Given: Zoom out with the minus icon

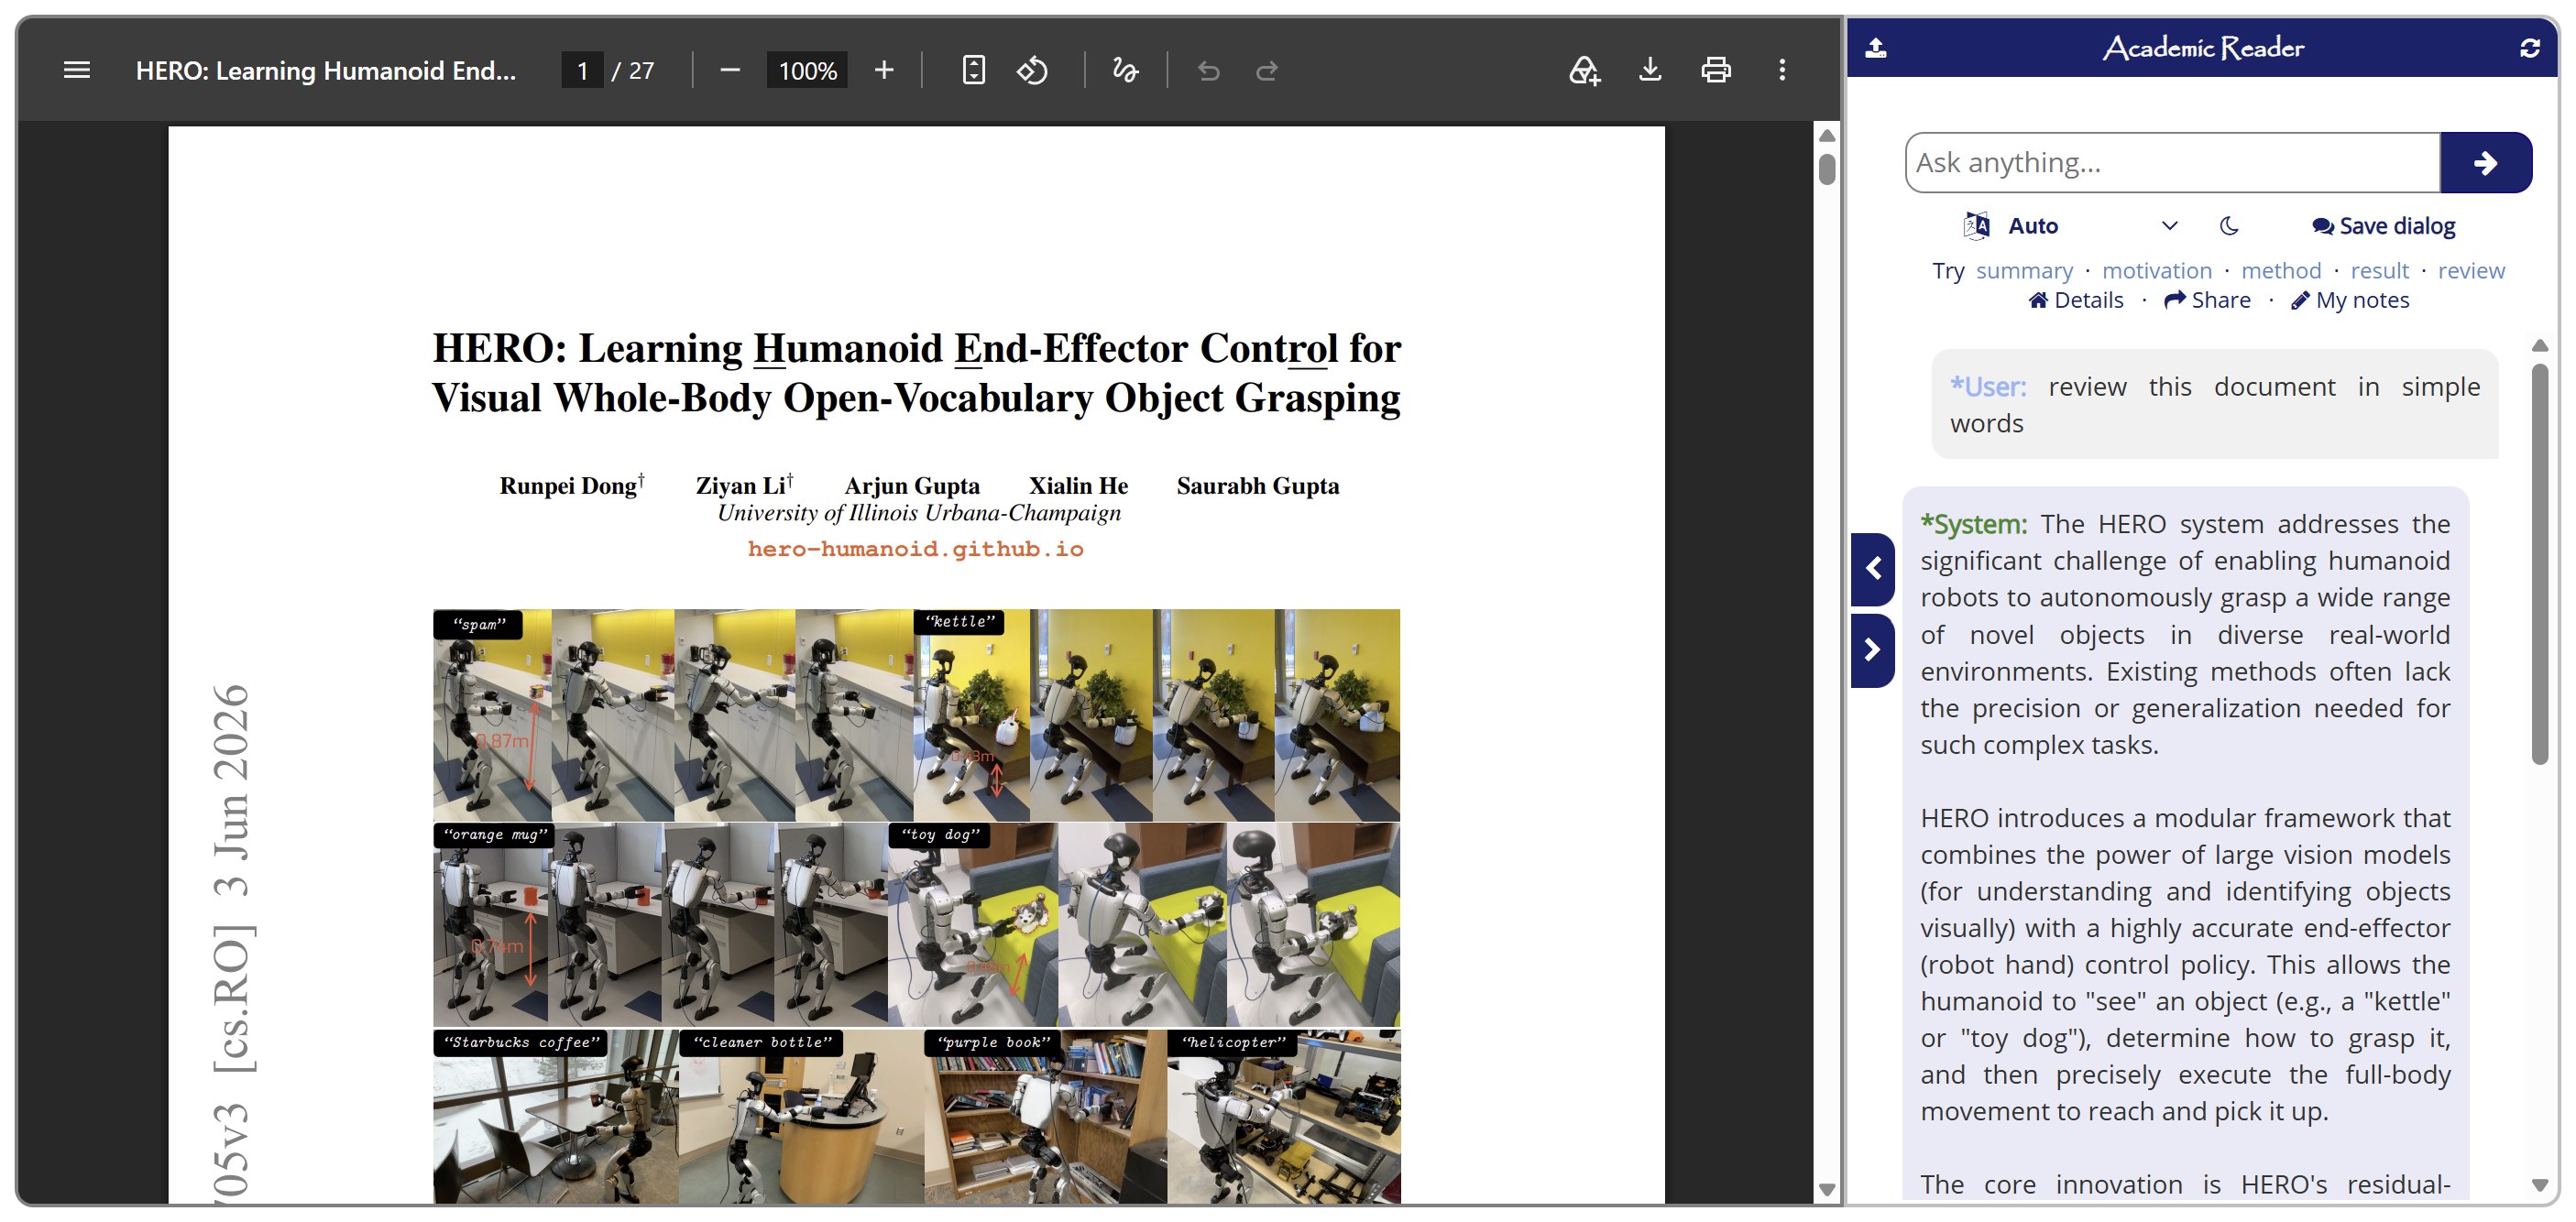Looking at the screenshot, I should (730, 70).
